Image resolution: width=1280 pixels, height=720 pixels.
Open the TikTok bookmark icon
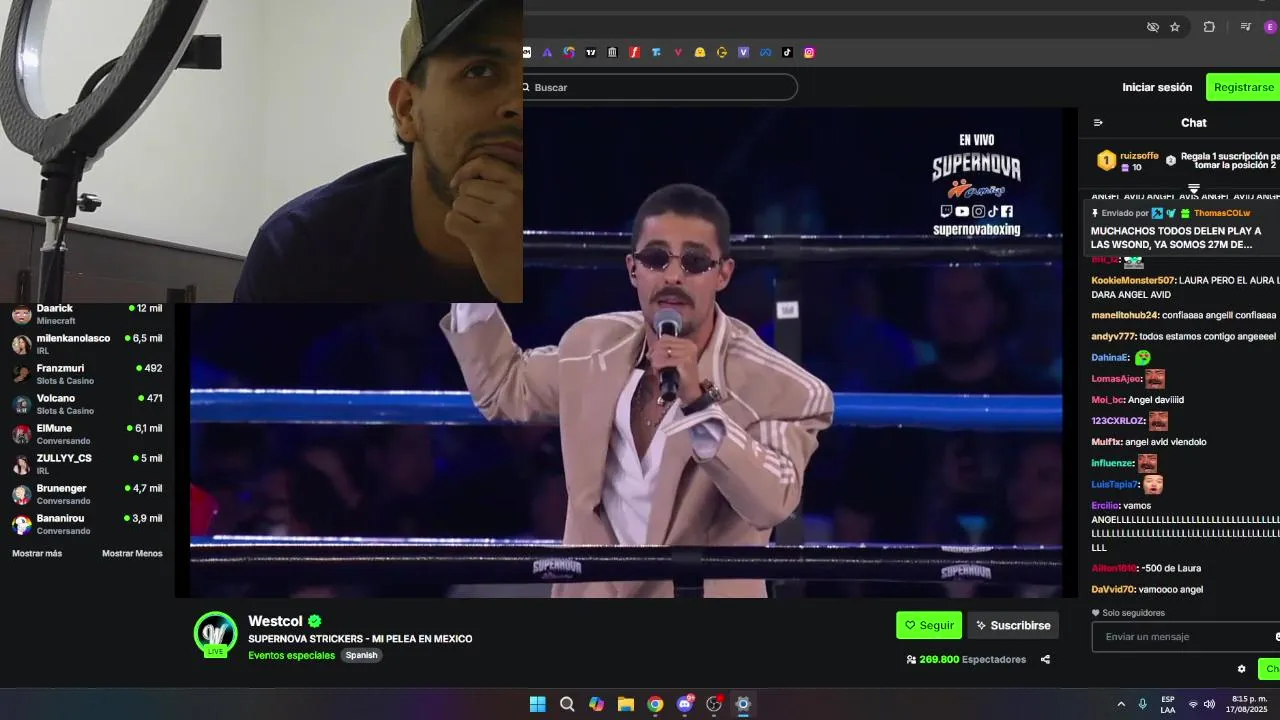point(787,52)
